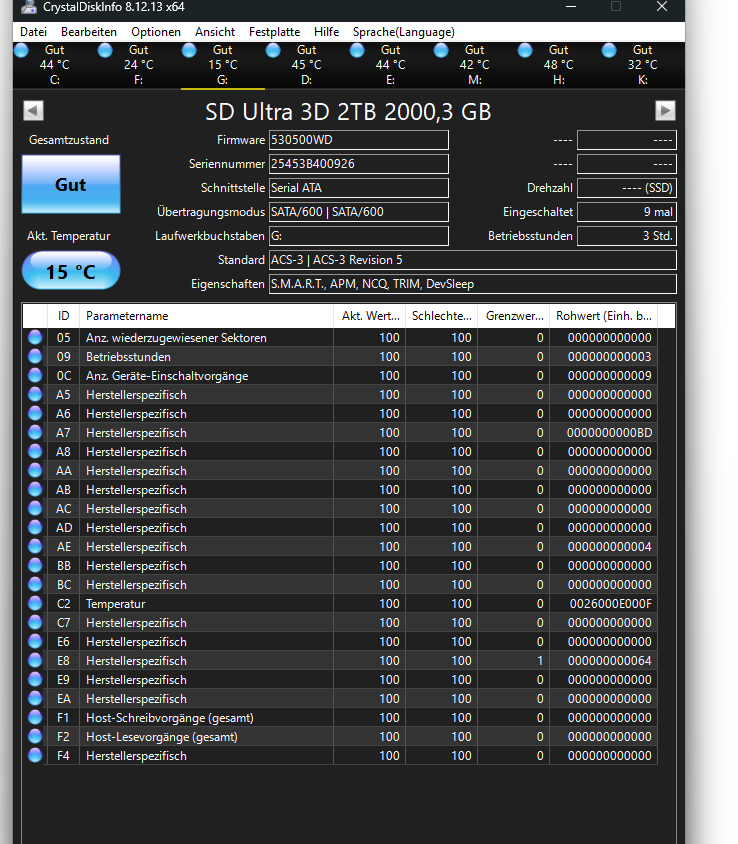Select row Anz. wiederzugewiesener Sektoren
The image size is (738, 844).
(x=340, y=337)
